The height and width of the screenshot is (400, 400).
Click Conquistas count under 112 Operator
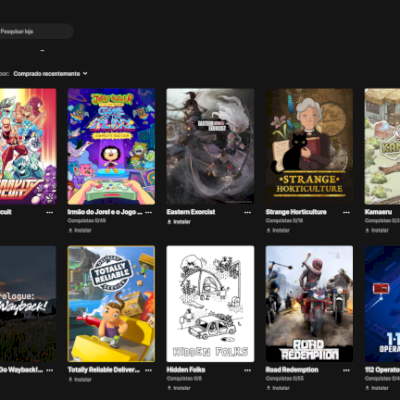[382, 378]
